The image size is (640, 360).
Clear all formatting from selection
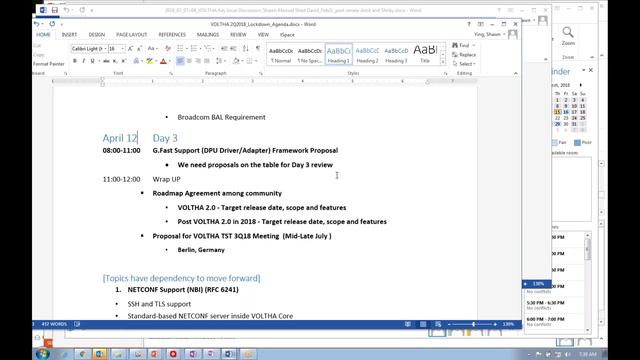(168, 49)
